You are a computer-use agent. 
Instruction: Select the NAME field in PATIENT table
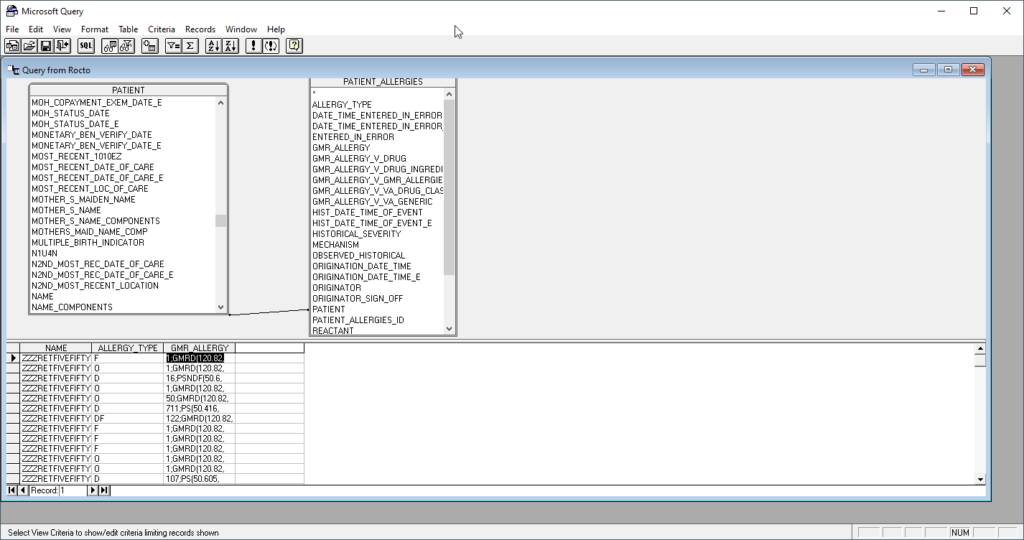pyautogui.click(x=42, y=296)
